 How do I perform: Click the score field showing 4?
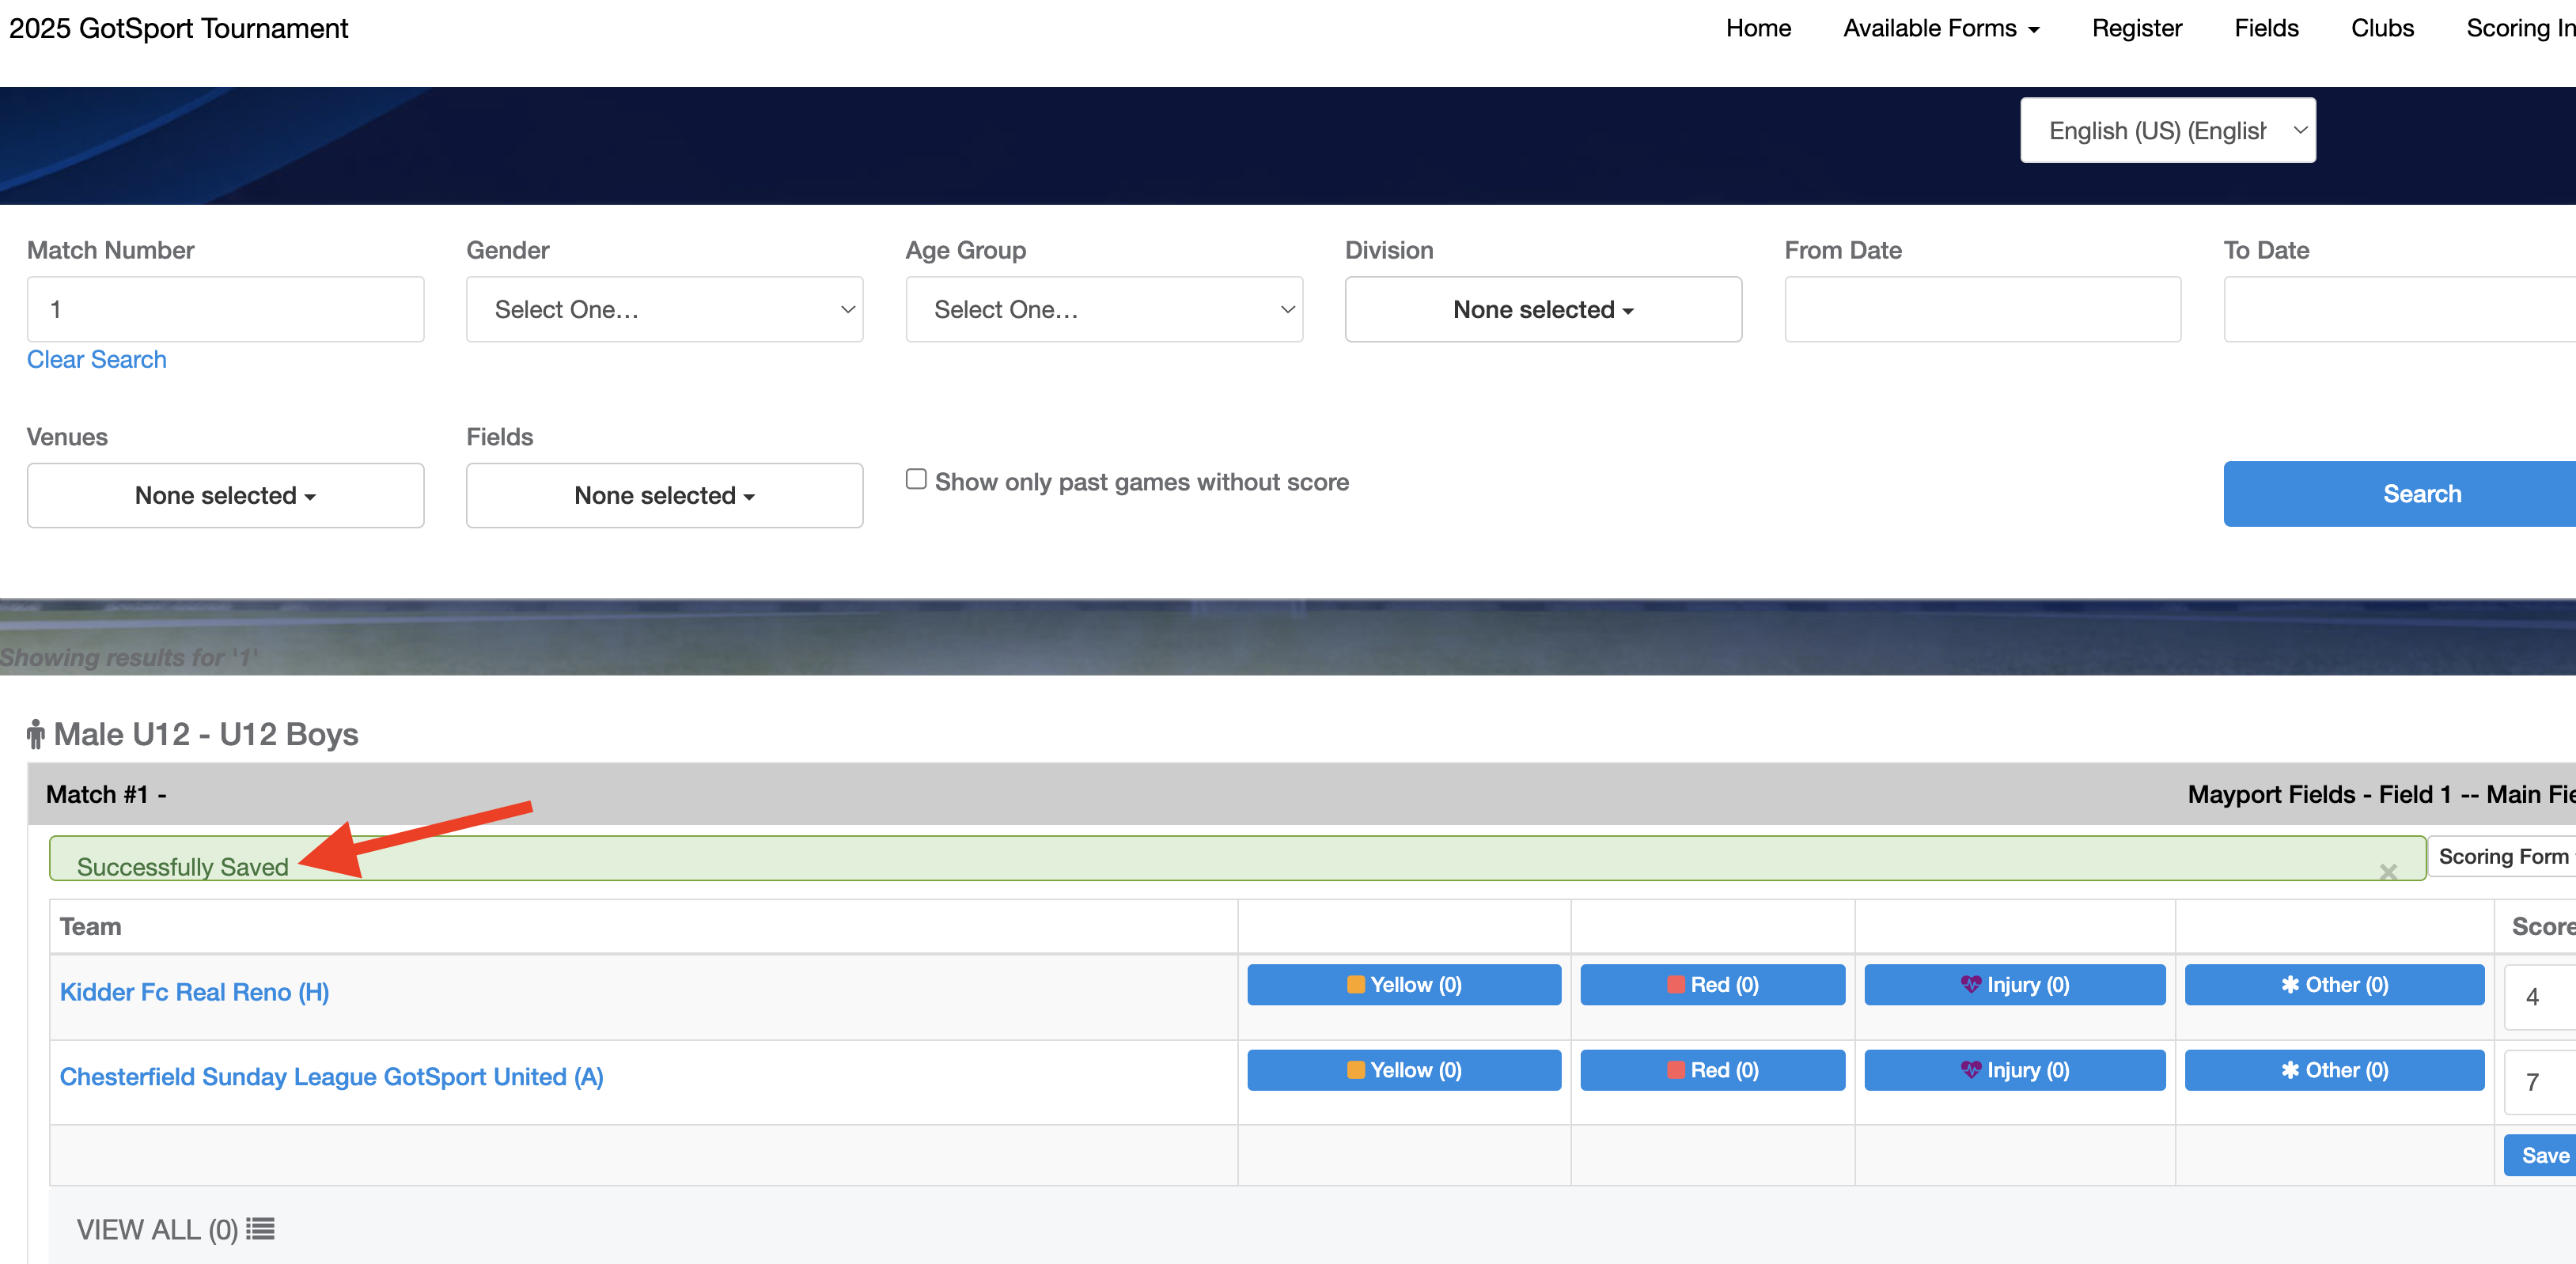click(x=2540, y=997)
